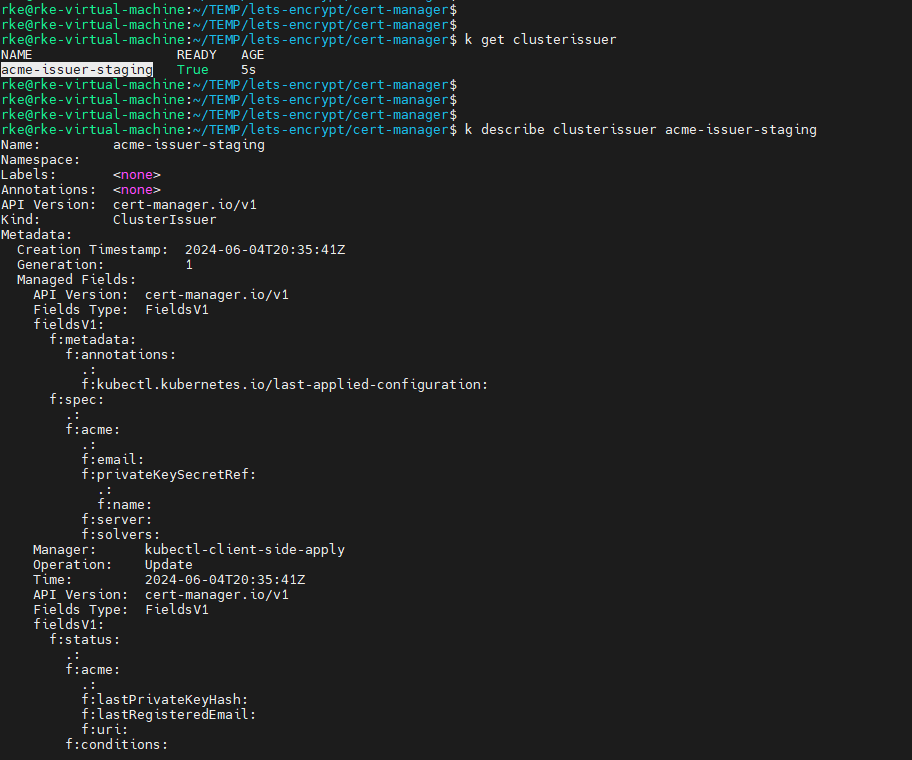Click the top-level API Version value cert-manager.io/v1
This screenshot has height=760, width=912.
(185, 205)
